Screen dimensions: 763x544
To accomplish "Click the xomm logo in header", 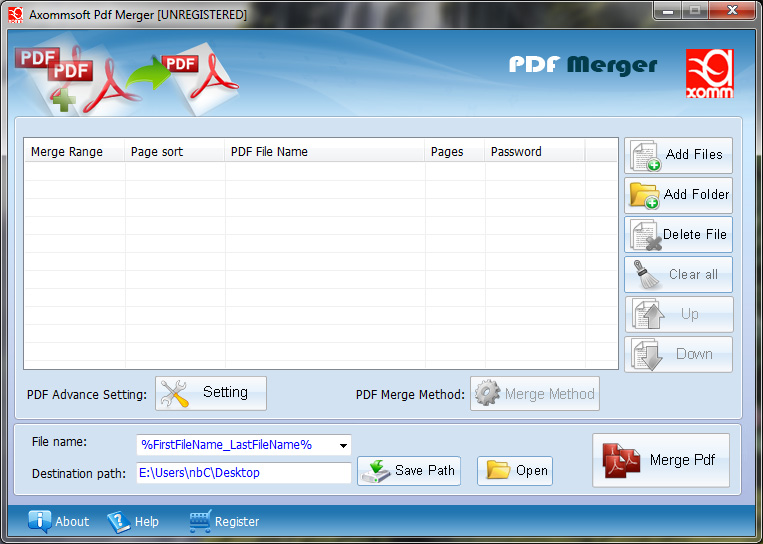I will click(x=710, y=73).
